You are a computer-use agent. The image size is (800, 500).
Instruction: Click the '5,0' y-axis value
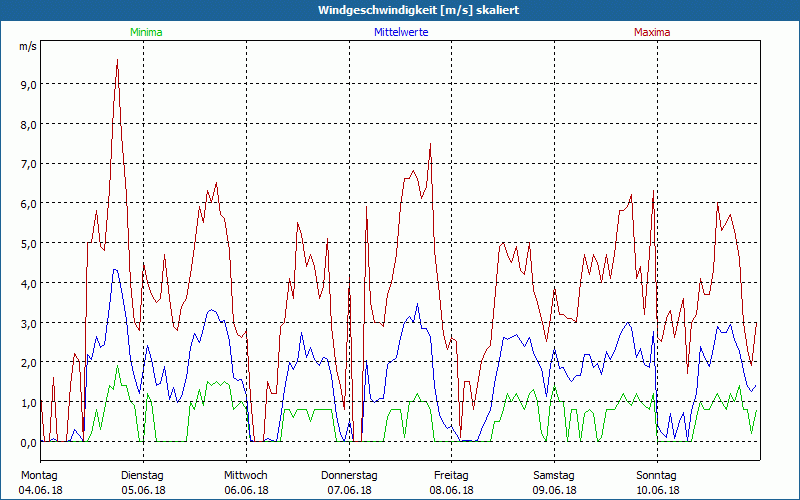click(x=28, y=243)
